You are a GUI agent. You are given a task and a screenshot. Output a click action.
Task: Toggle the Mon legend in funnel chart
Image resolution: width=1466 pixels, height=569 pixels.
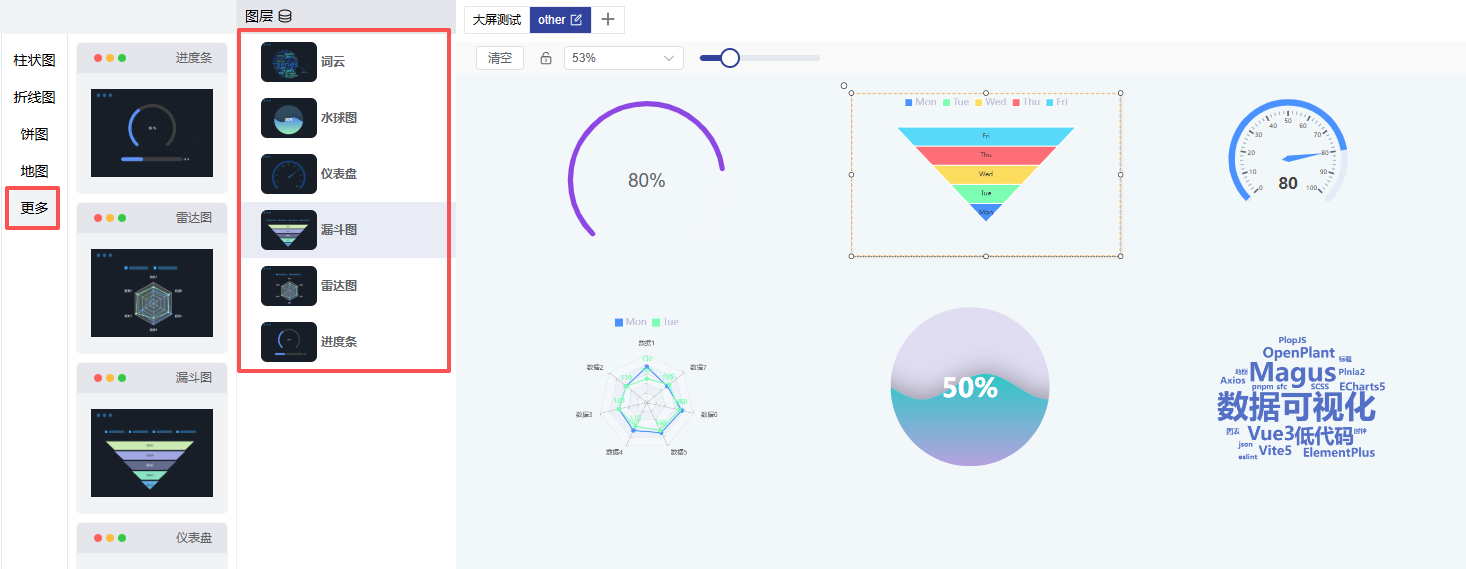(920, 102)
